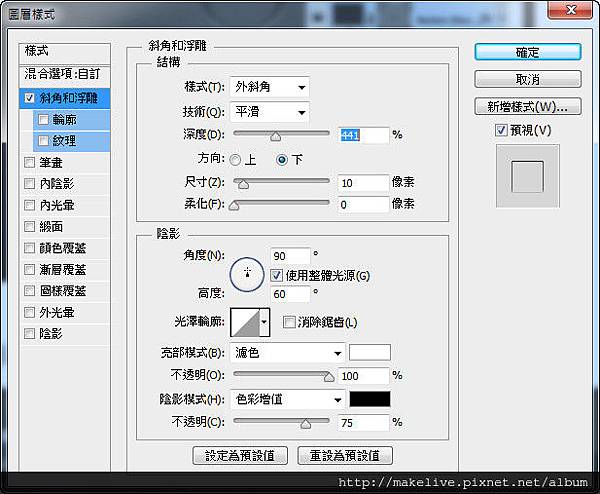Viewport: 600px width, 494px height.
Task: Click the 尺寸 value field showing 10
Action: click(363, 183)
